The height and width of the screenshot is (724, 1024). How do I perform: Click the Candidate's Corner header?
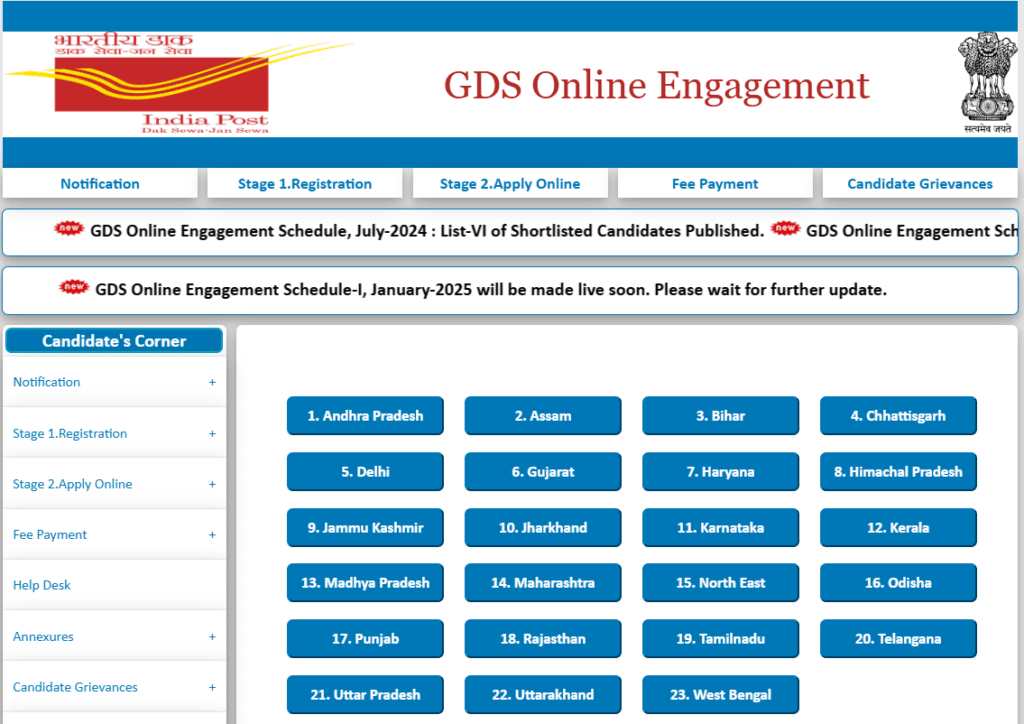(113, 340)
